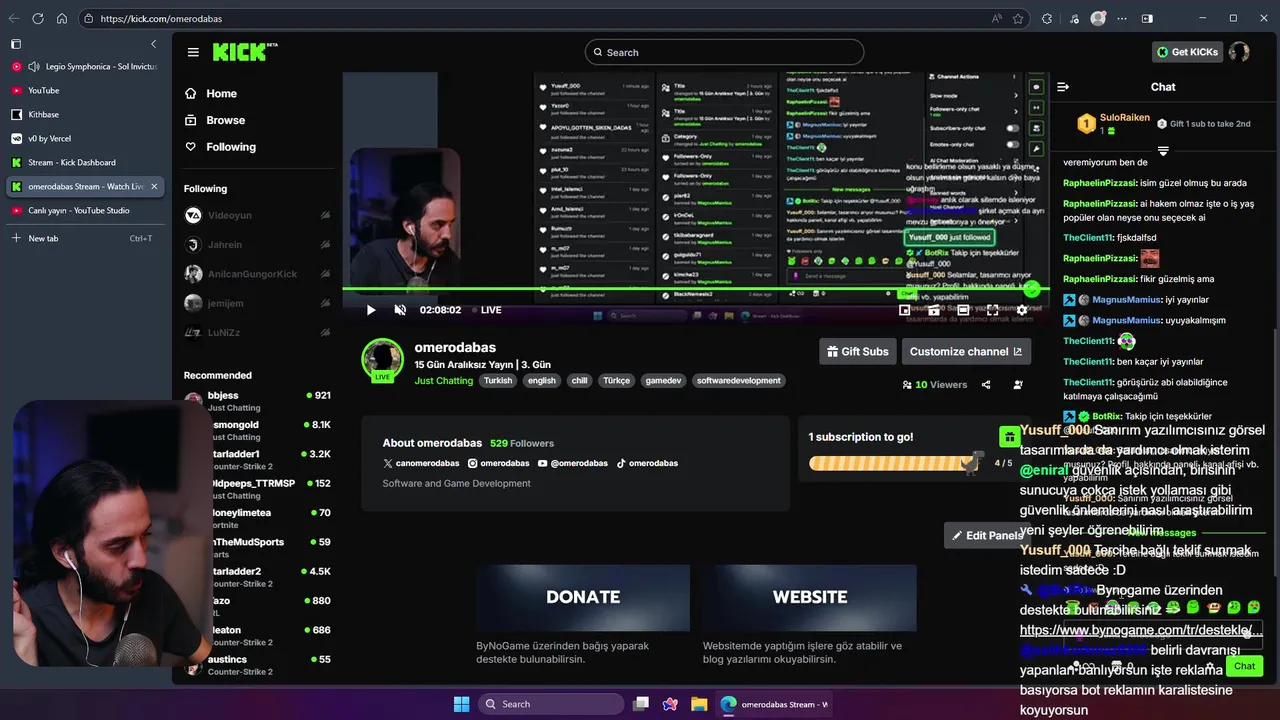Open omerodabas TikTok link
This screenshot has width=1280, height=720.
point(647,463)
